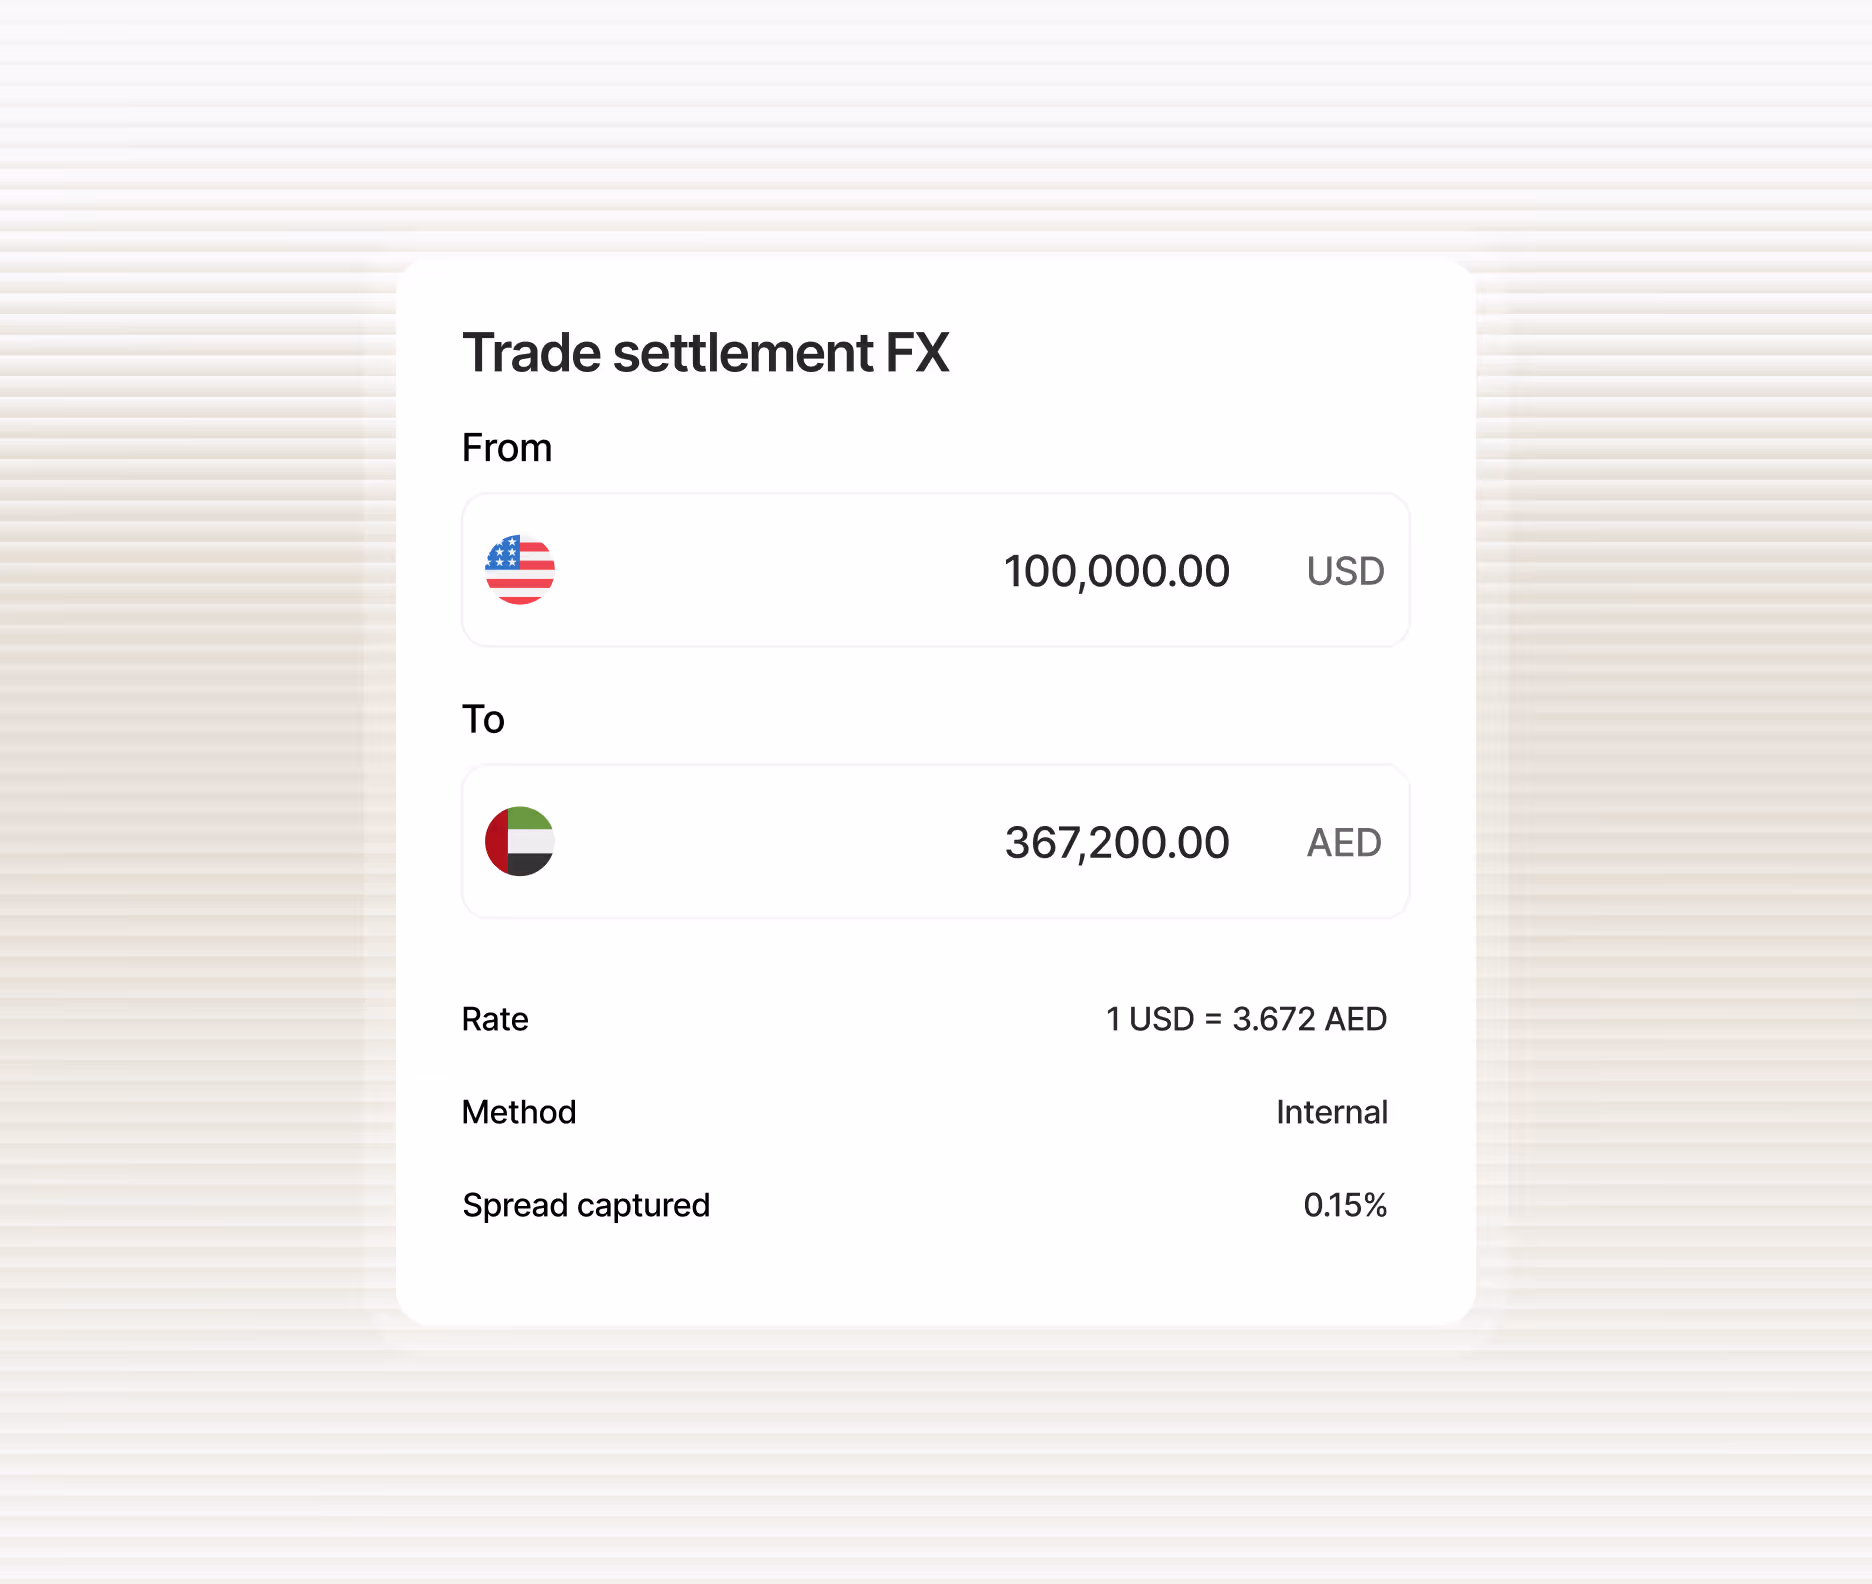
Task: Click the Internal method value
Action: pos(1331,1111)
